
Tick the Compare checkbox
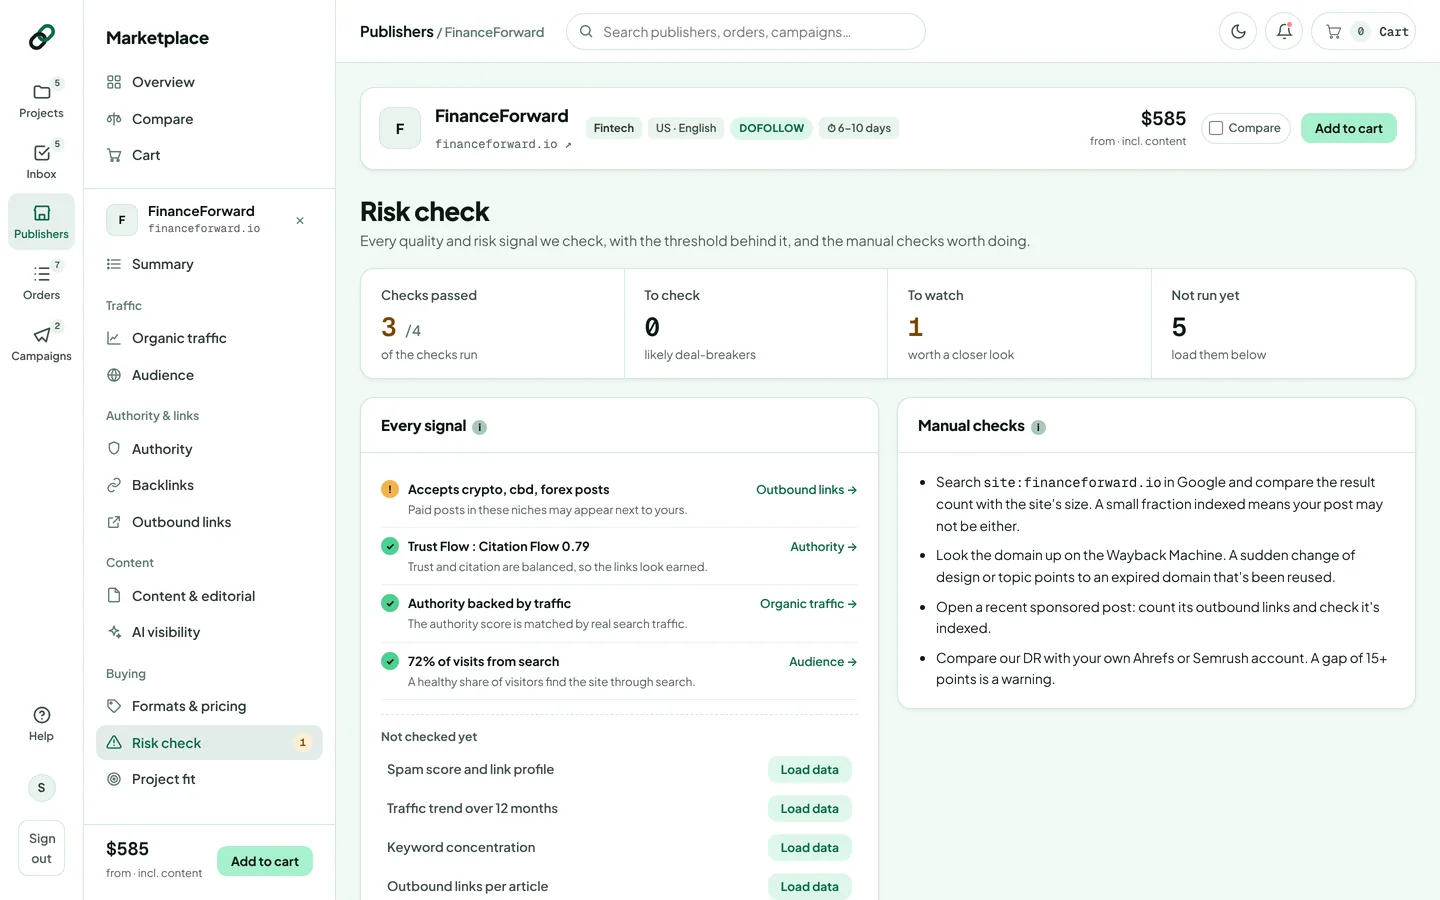pos(1216,128)
